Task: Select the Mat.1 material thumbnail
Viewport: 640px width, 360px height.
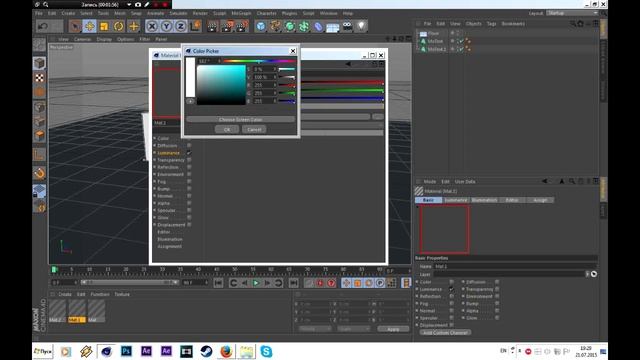Action: pyautogui.click(x=77, y=311)
